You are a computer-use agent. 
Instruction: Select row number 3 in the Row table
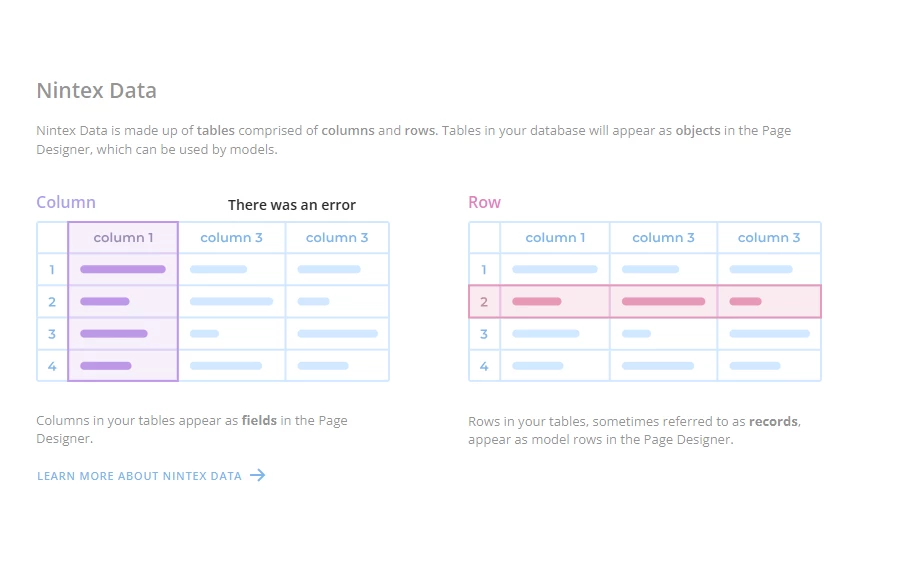click(484, 334)
